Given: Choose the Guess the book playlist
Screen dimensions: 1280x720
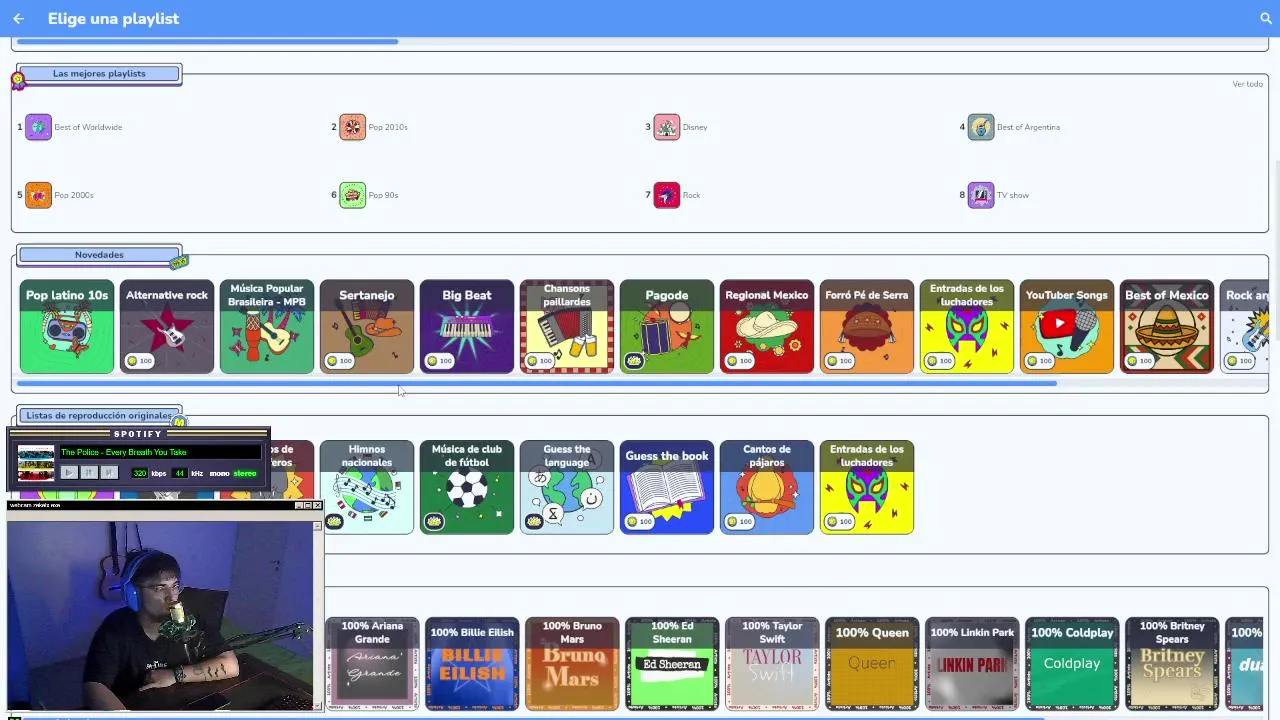Looking at the screenshot, I should pyautogui.click(x=667, y=487).
